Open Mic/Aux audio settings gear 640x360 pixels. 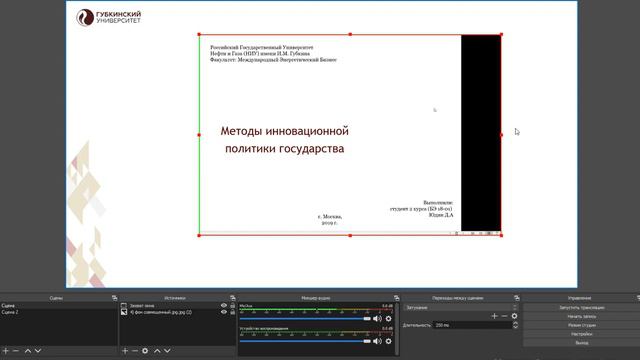[x=389, y=318]
